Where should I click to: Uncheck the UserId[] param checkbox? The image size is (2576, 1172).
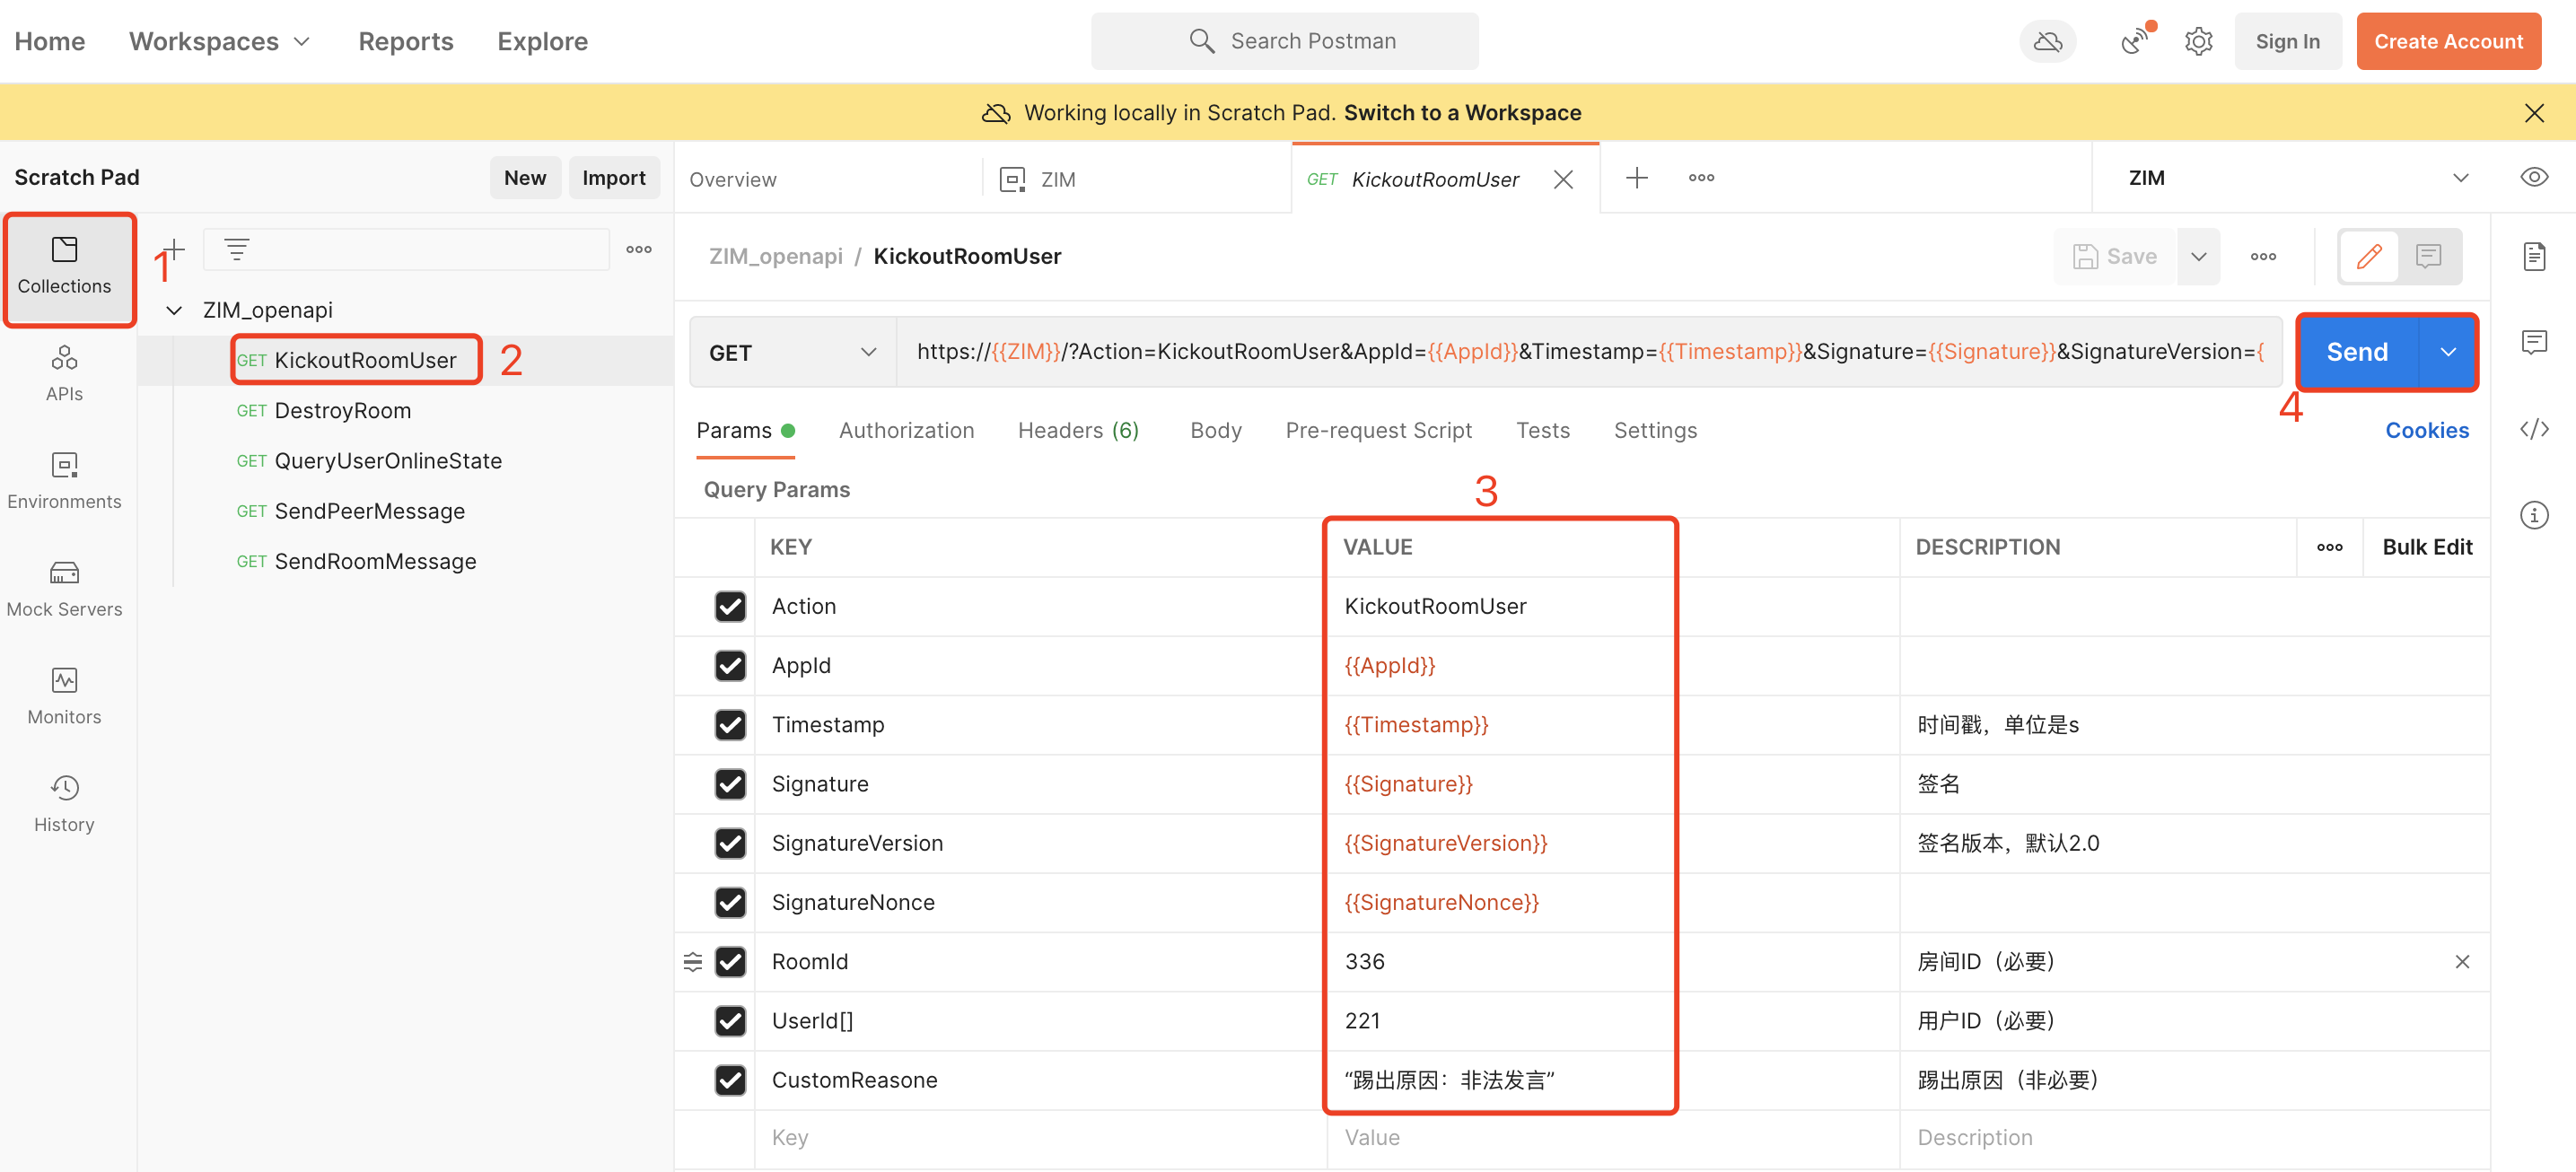pos(730,1021)
